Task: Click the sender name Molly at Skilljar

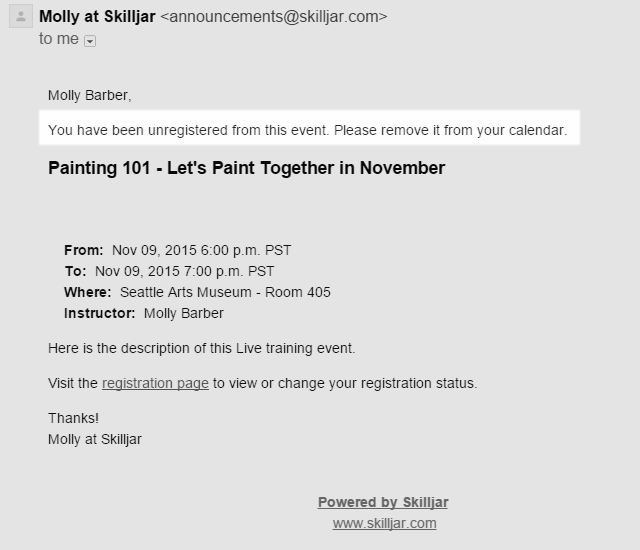Action: (x=97, y=16)
